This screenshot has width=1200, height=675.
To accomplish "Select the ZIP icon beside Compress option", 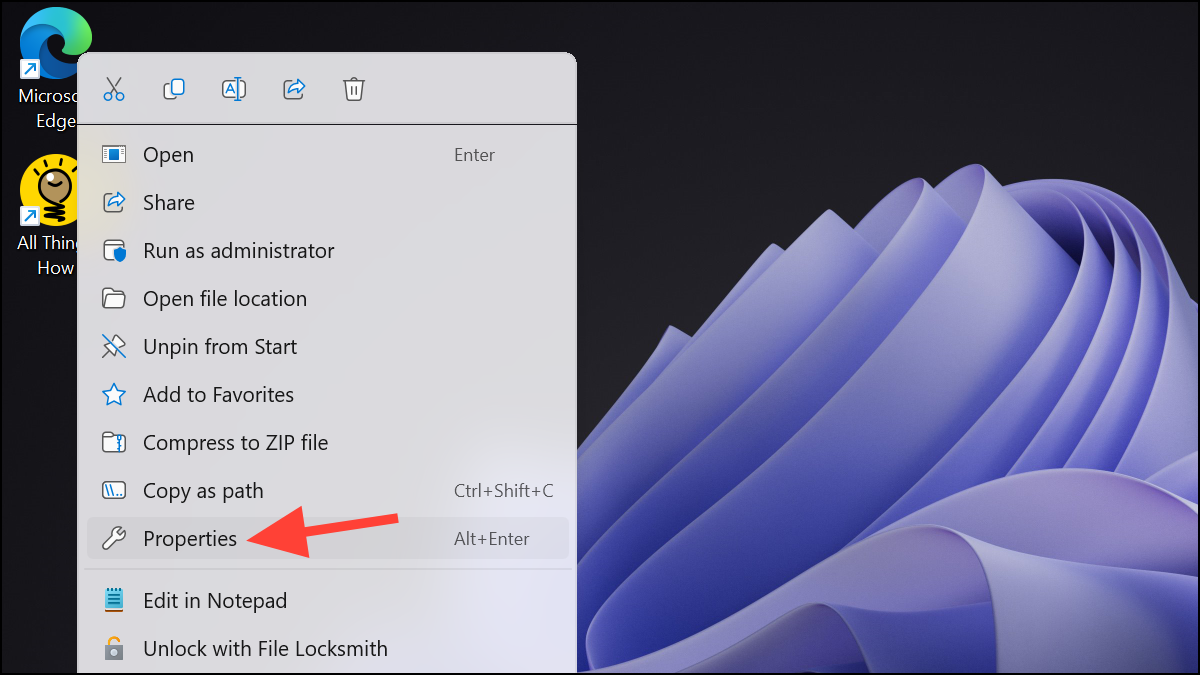I will point(114,442).
